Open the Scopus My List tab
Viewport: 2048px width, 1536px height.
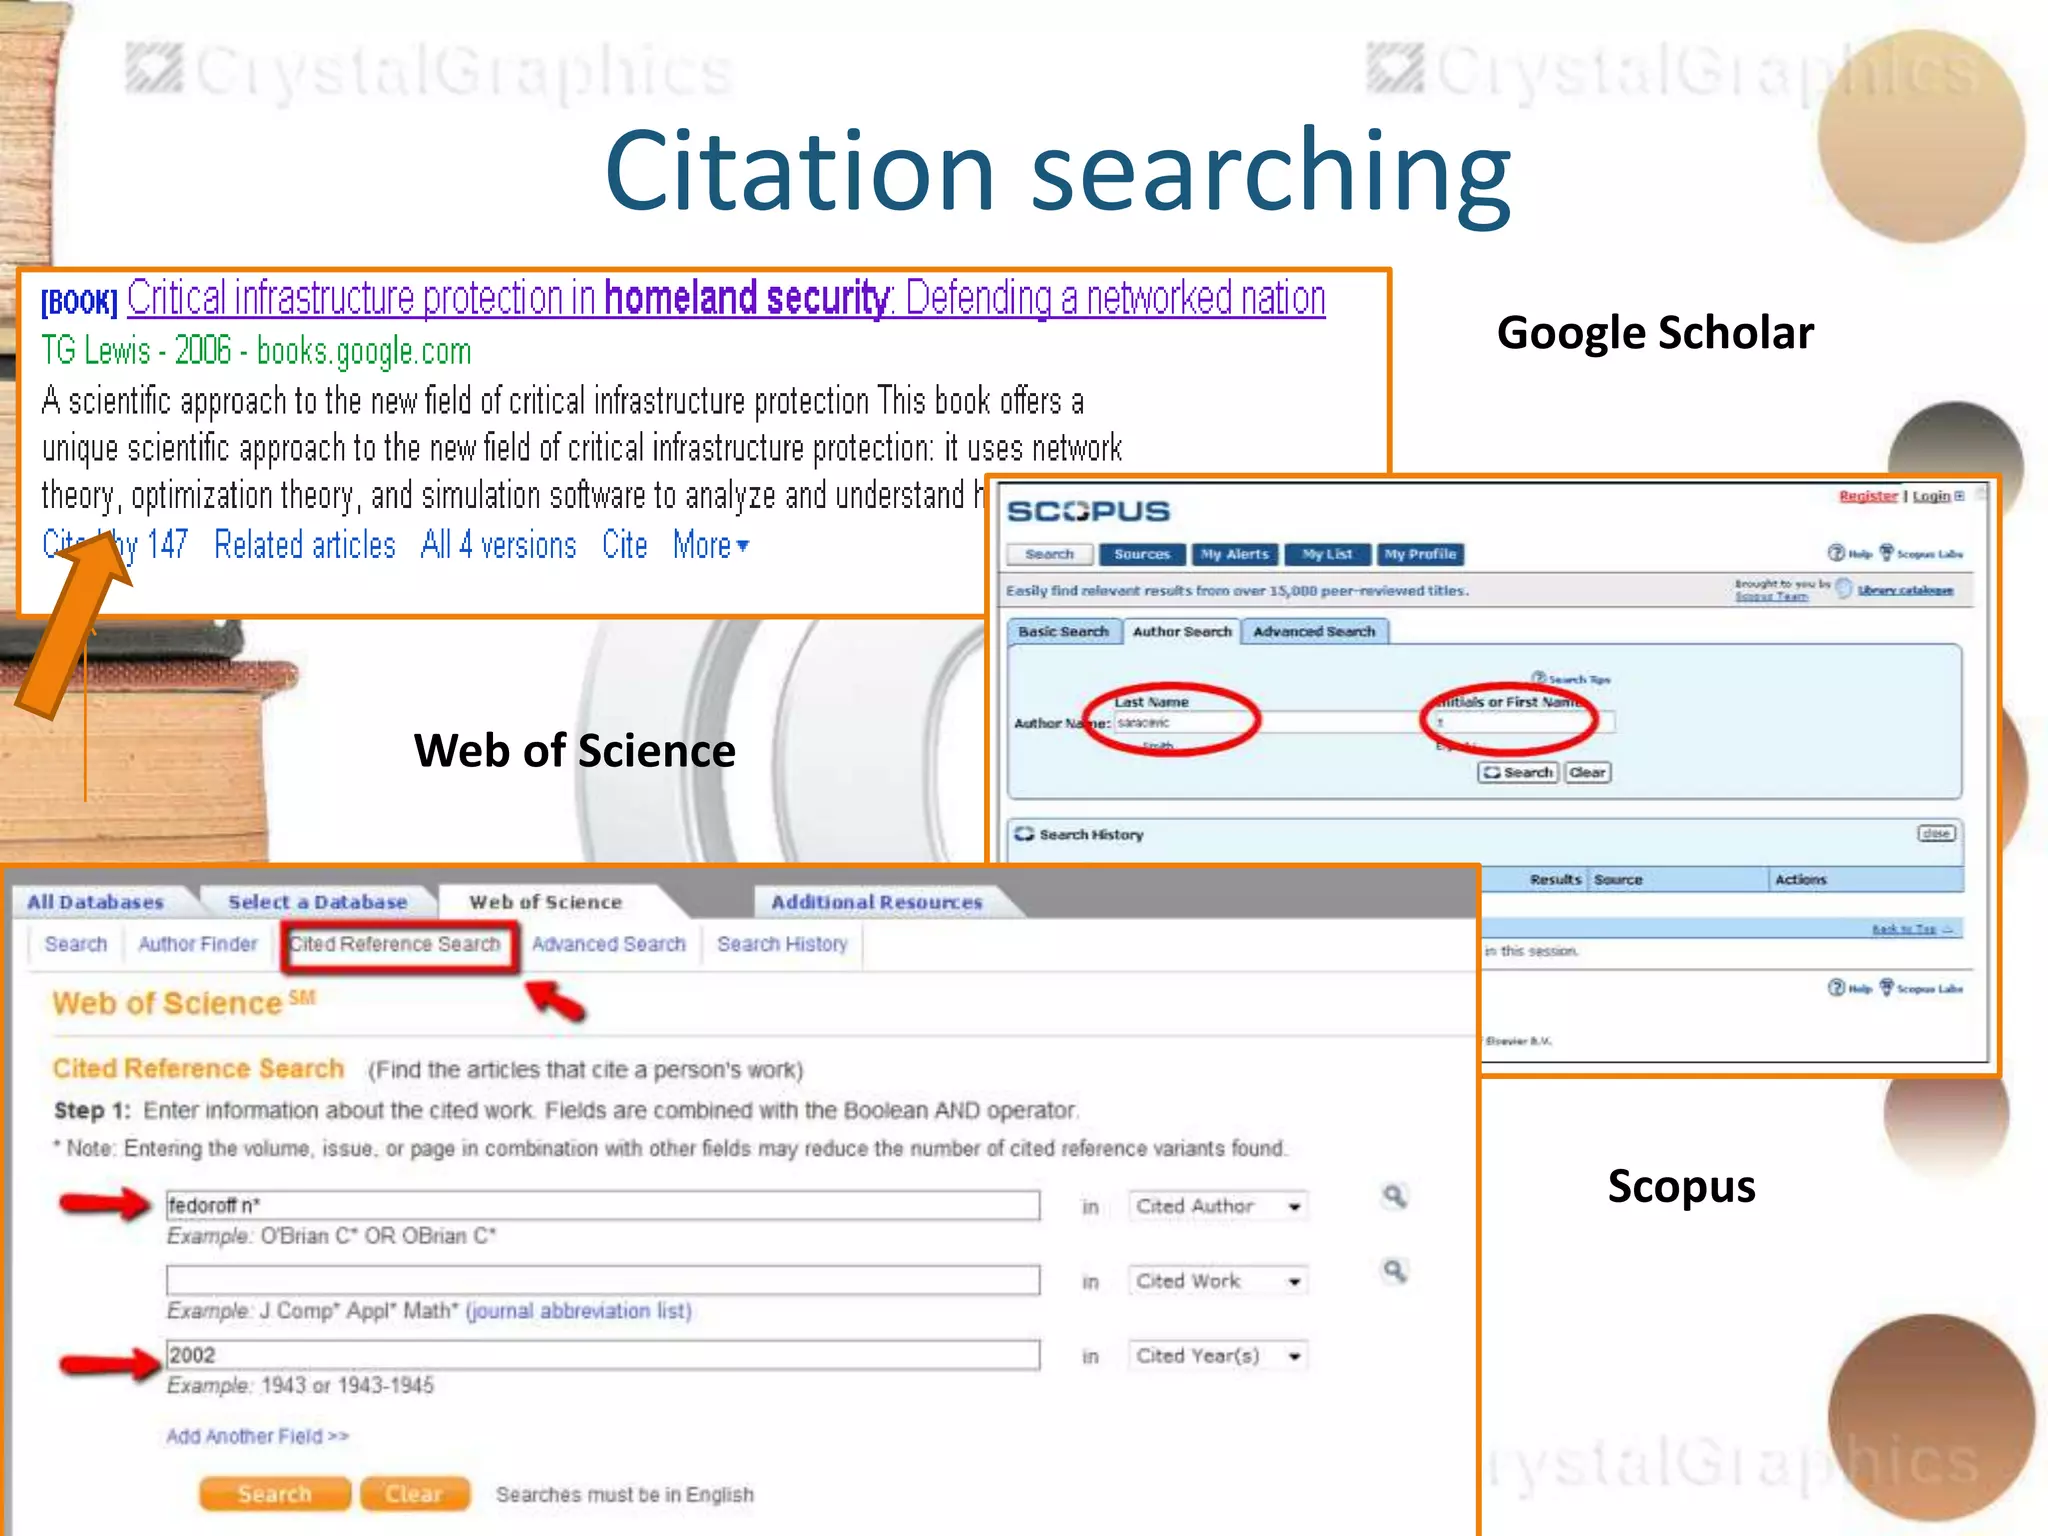pos(1327,554)
